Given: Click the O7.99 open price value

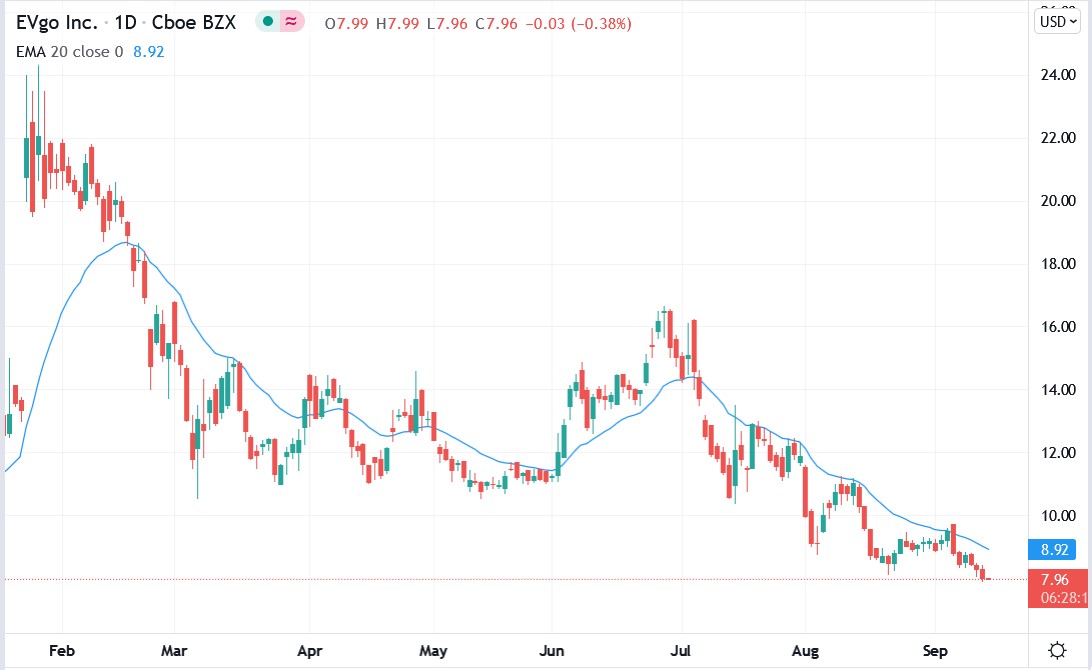Looking at the screenshot, I should [x=343, y=23].
